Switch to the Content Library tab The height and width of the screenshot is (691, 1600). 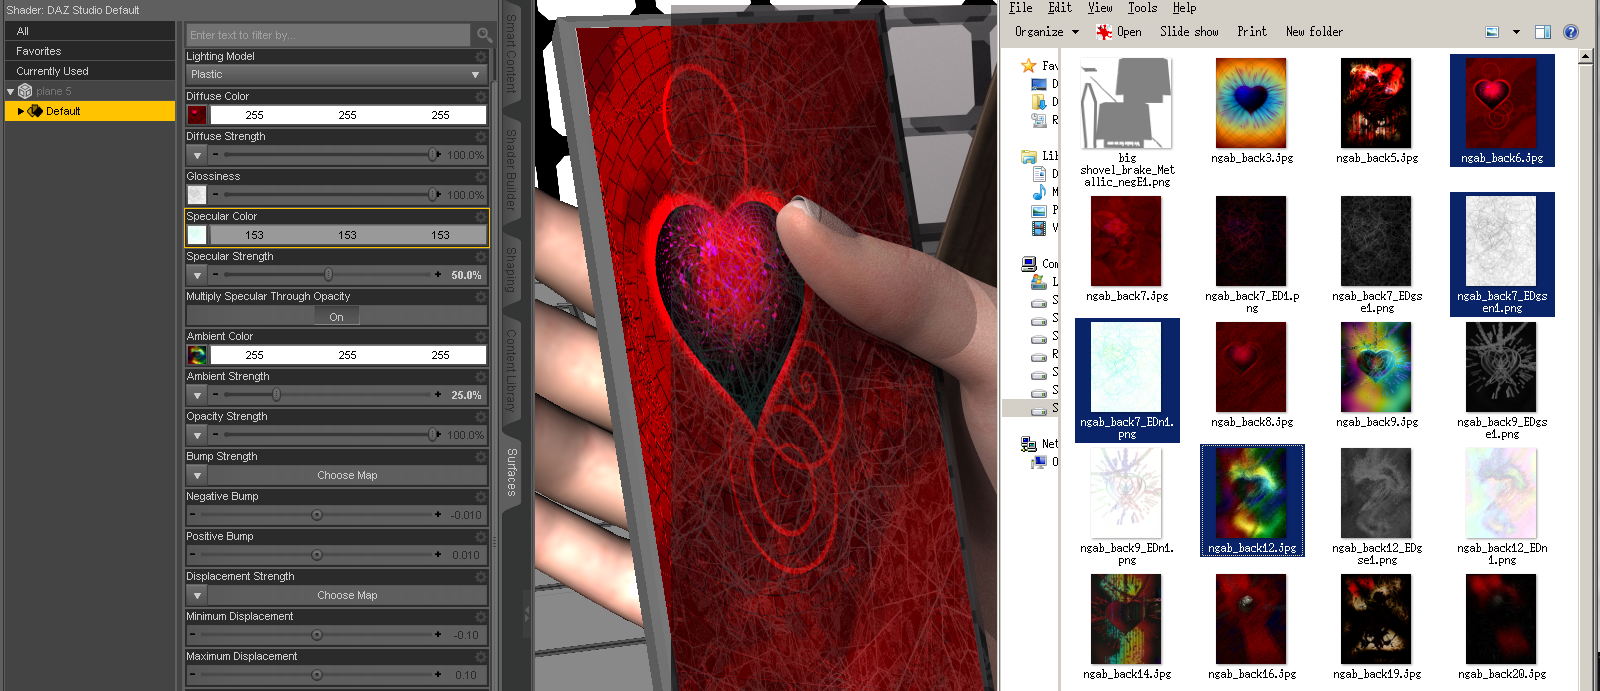511,370
